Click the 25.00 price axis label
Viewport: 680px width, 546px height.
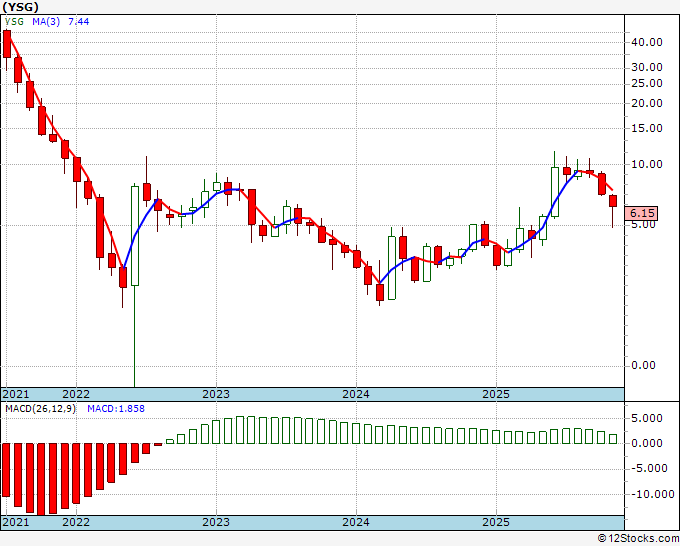(x=647, y=83)
